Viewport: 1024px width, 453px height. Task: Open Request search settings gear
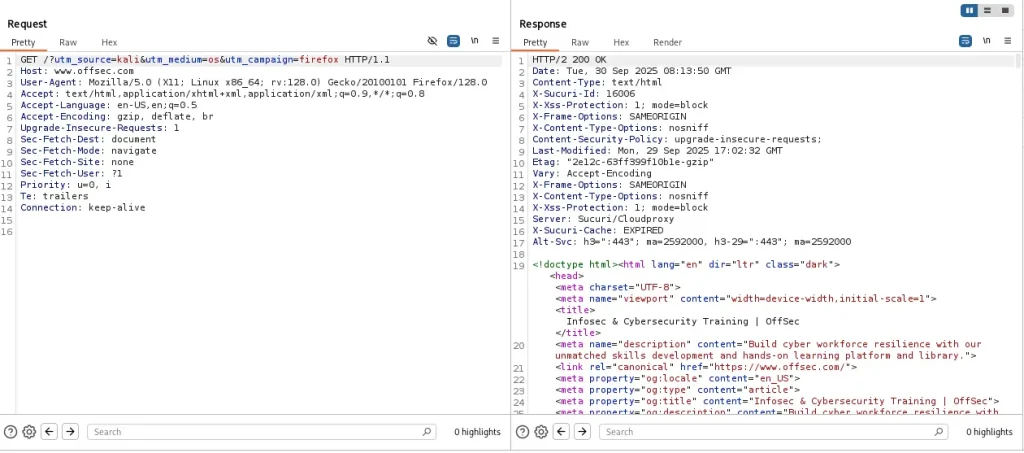click(29, 432)
